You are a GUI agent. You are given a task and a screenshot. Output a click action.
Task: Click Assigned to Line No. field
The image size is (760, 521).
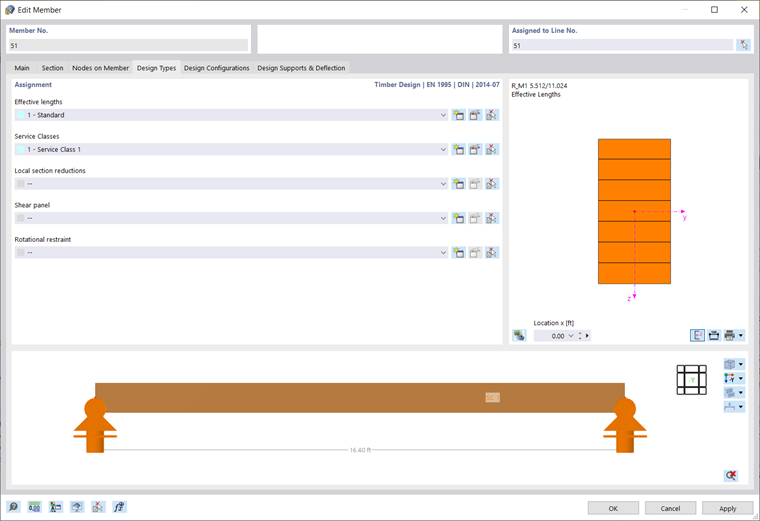coord(622,46)
